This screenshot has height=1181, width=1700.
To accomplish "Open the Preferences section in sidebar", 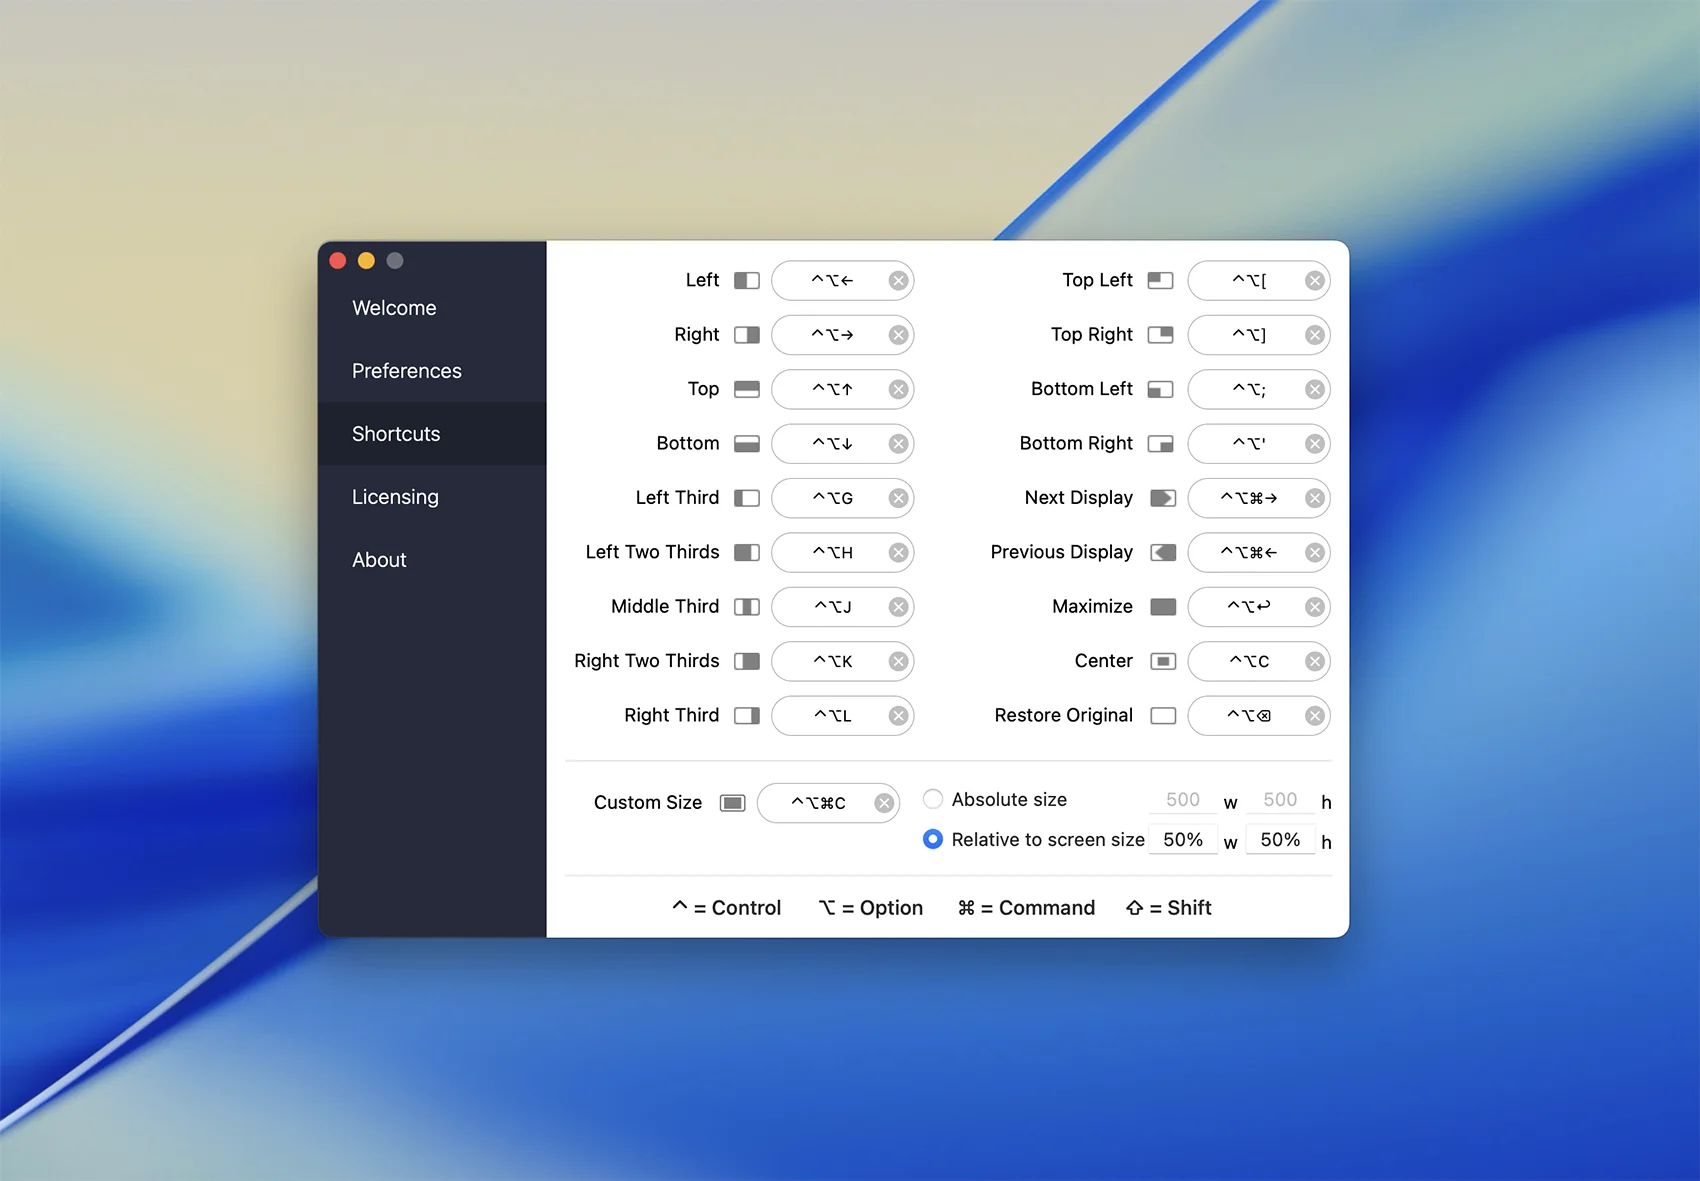I will tap(407, 371).
